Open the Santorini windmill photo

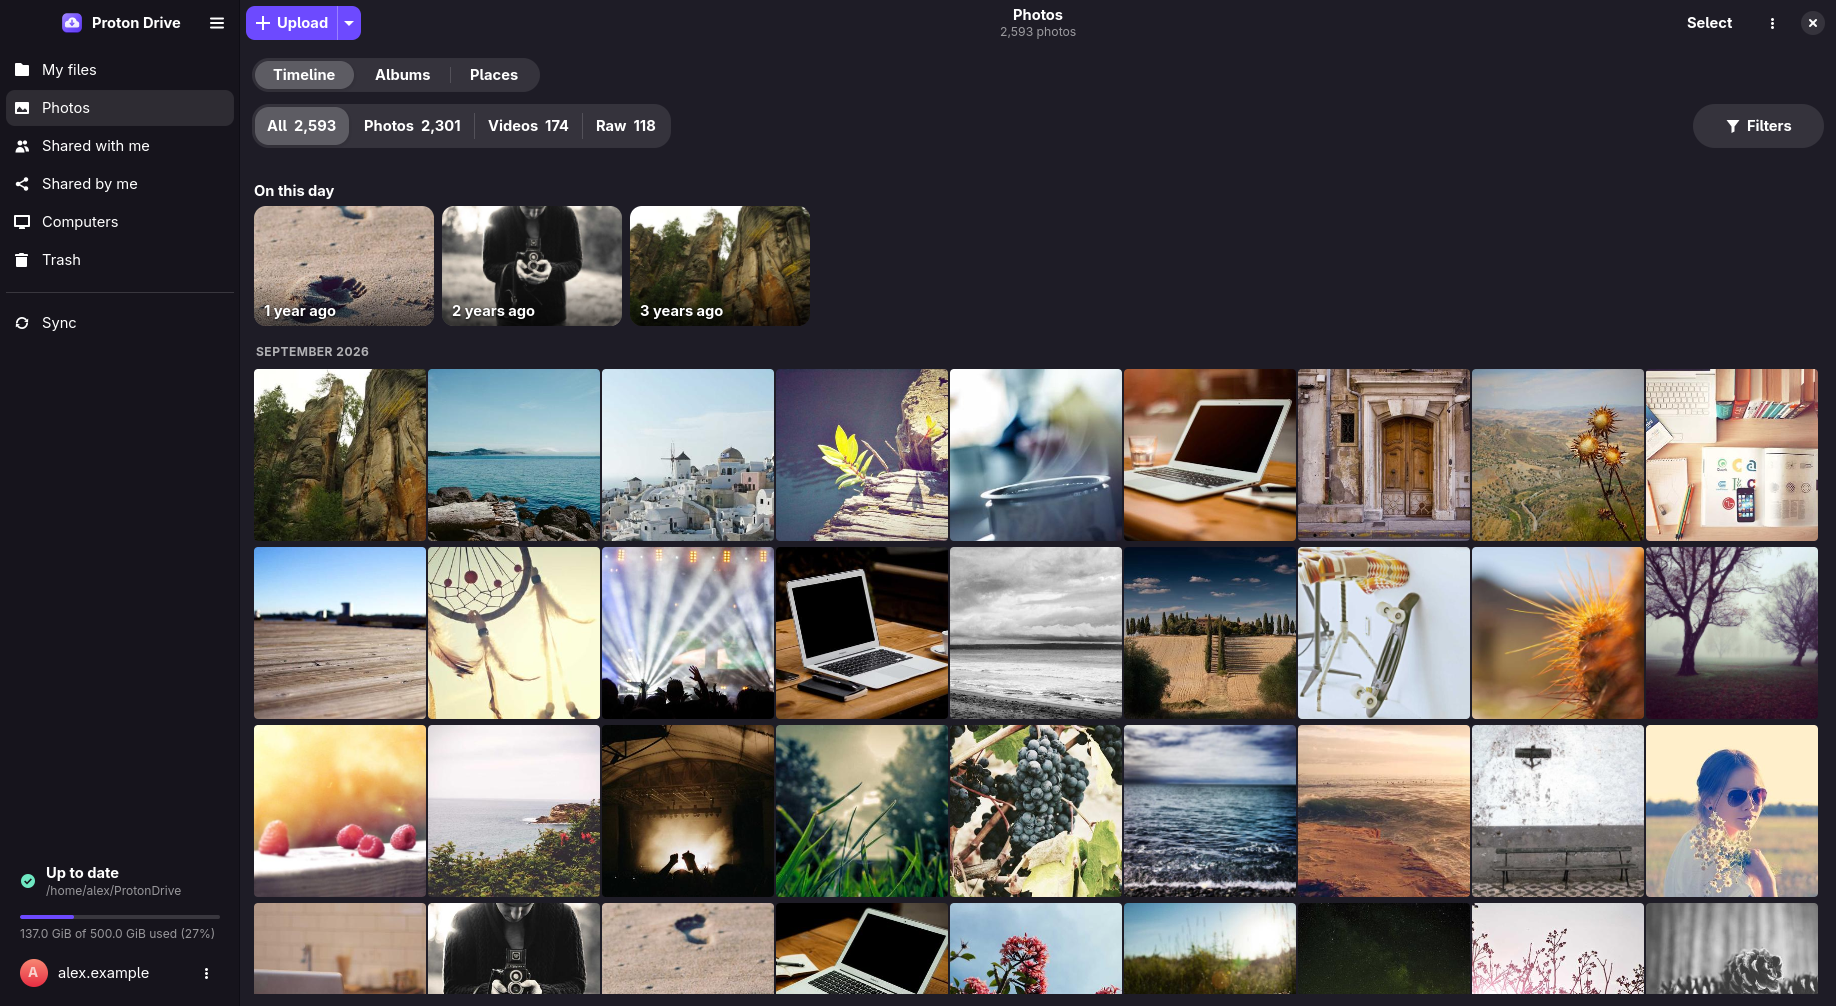click(688, 455)
